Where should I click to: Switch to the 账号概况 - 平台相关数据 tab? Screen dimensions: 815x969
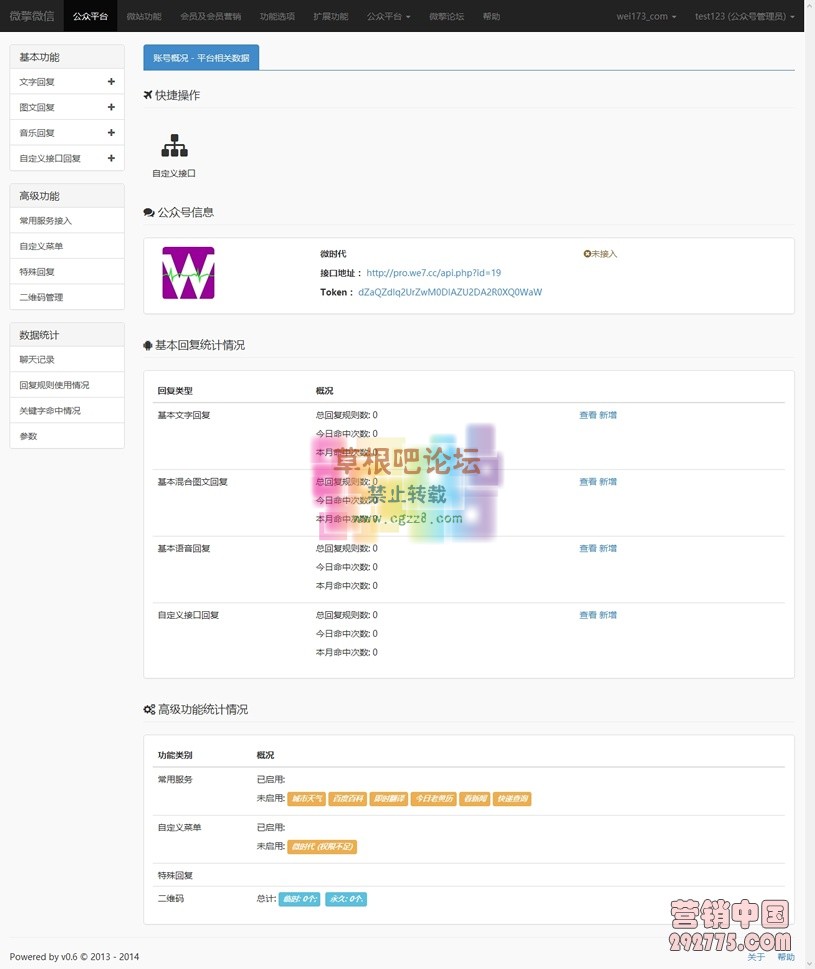pos(200,57)
